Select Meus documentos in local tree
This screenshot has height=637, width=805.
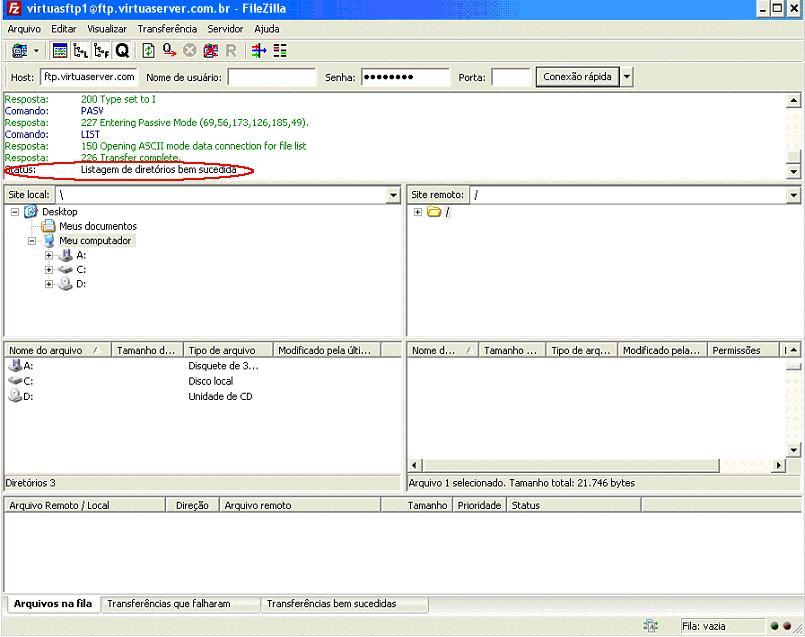click(98, 226)
